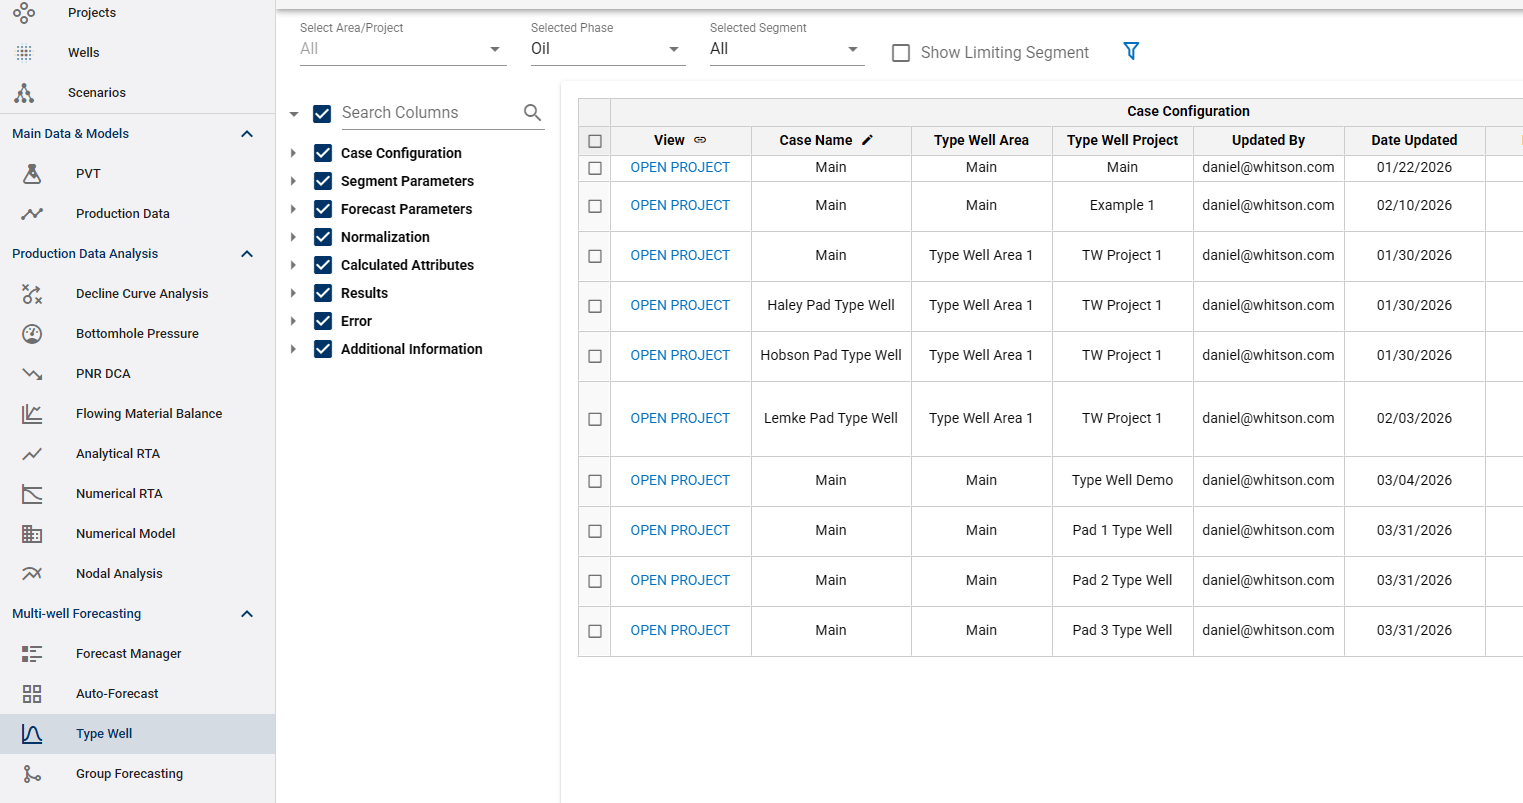
Task: Click the search magnifier icon in column search
Action: [x=532, y=113]
